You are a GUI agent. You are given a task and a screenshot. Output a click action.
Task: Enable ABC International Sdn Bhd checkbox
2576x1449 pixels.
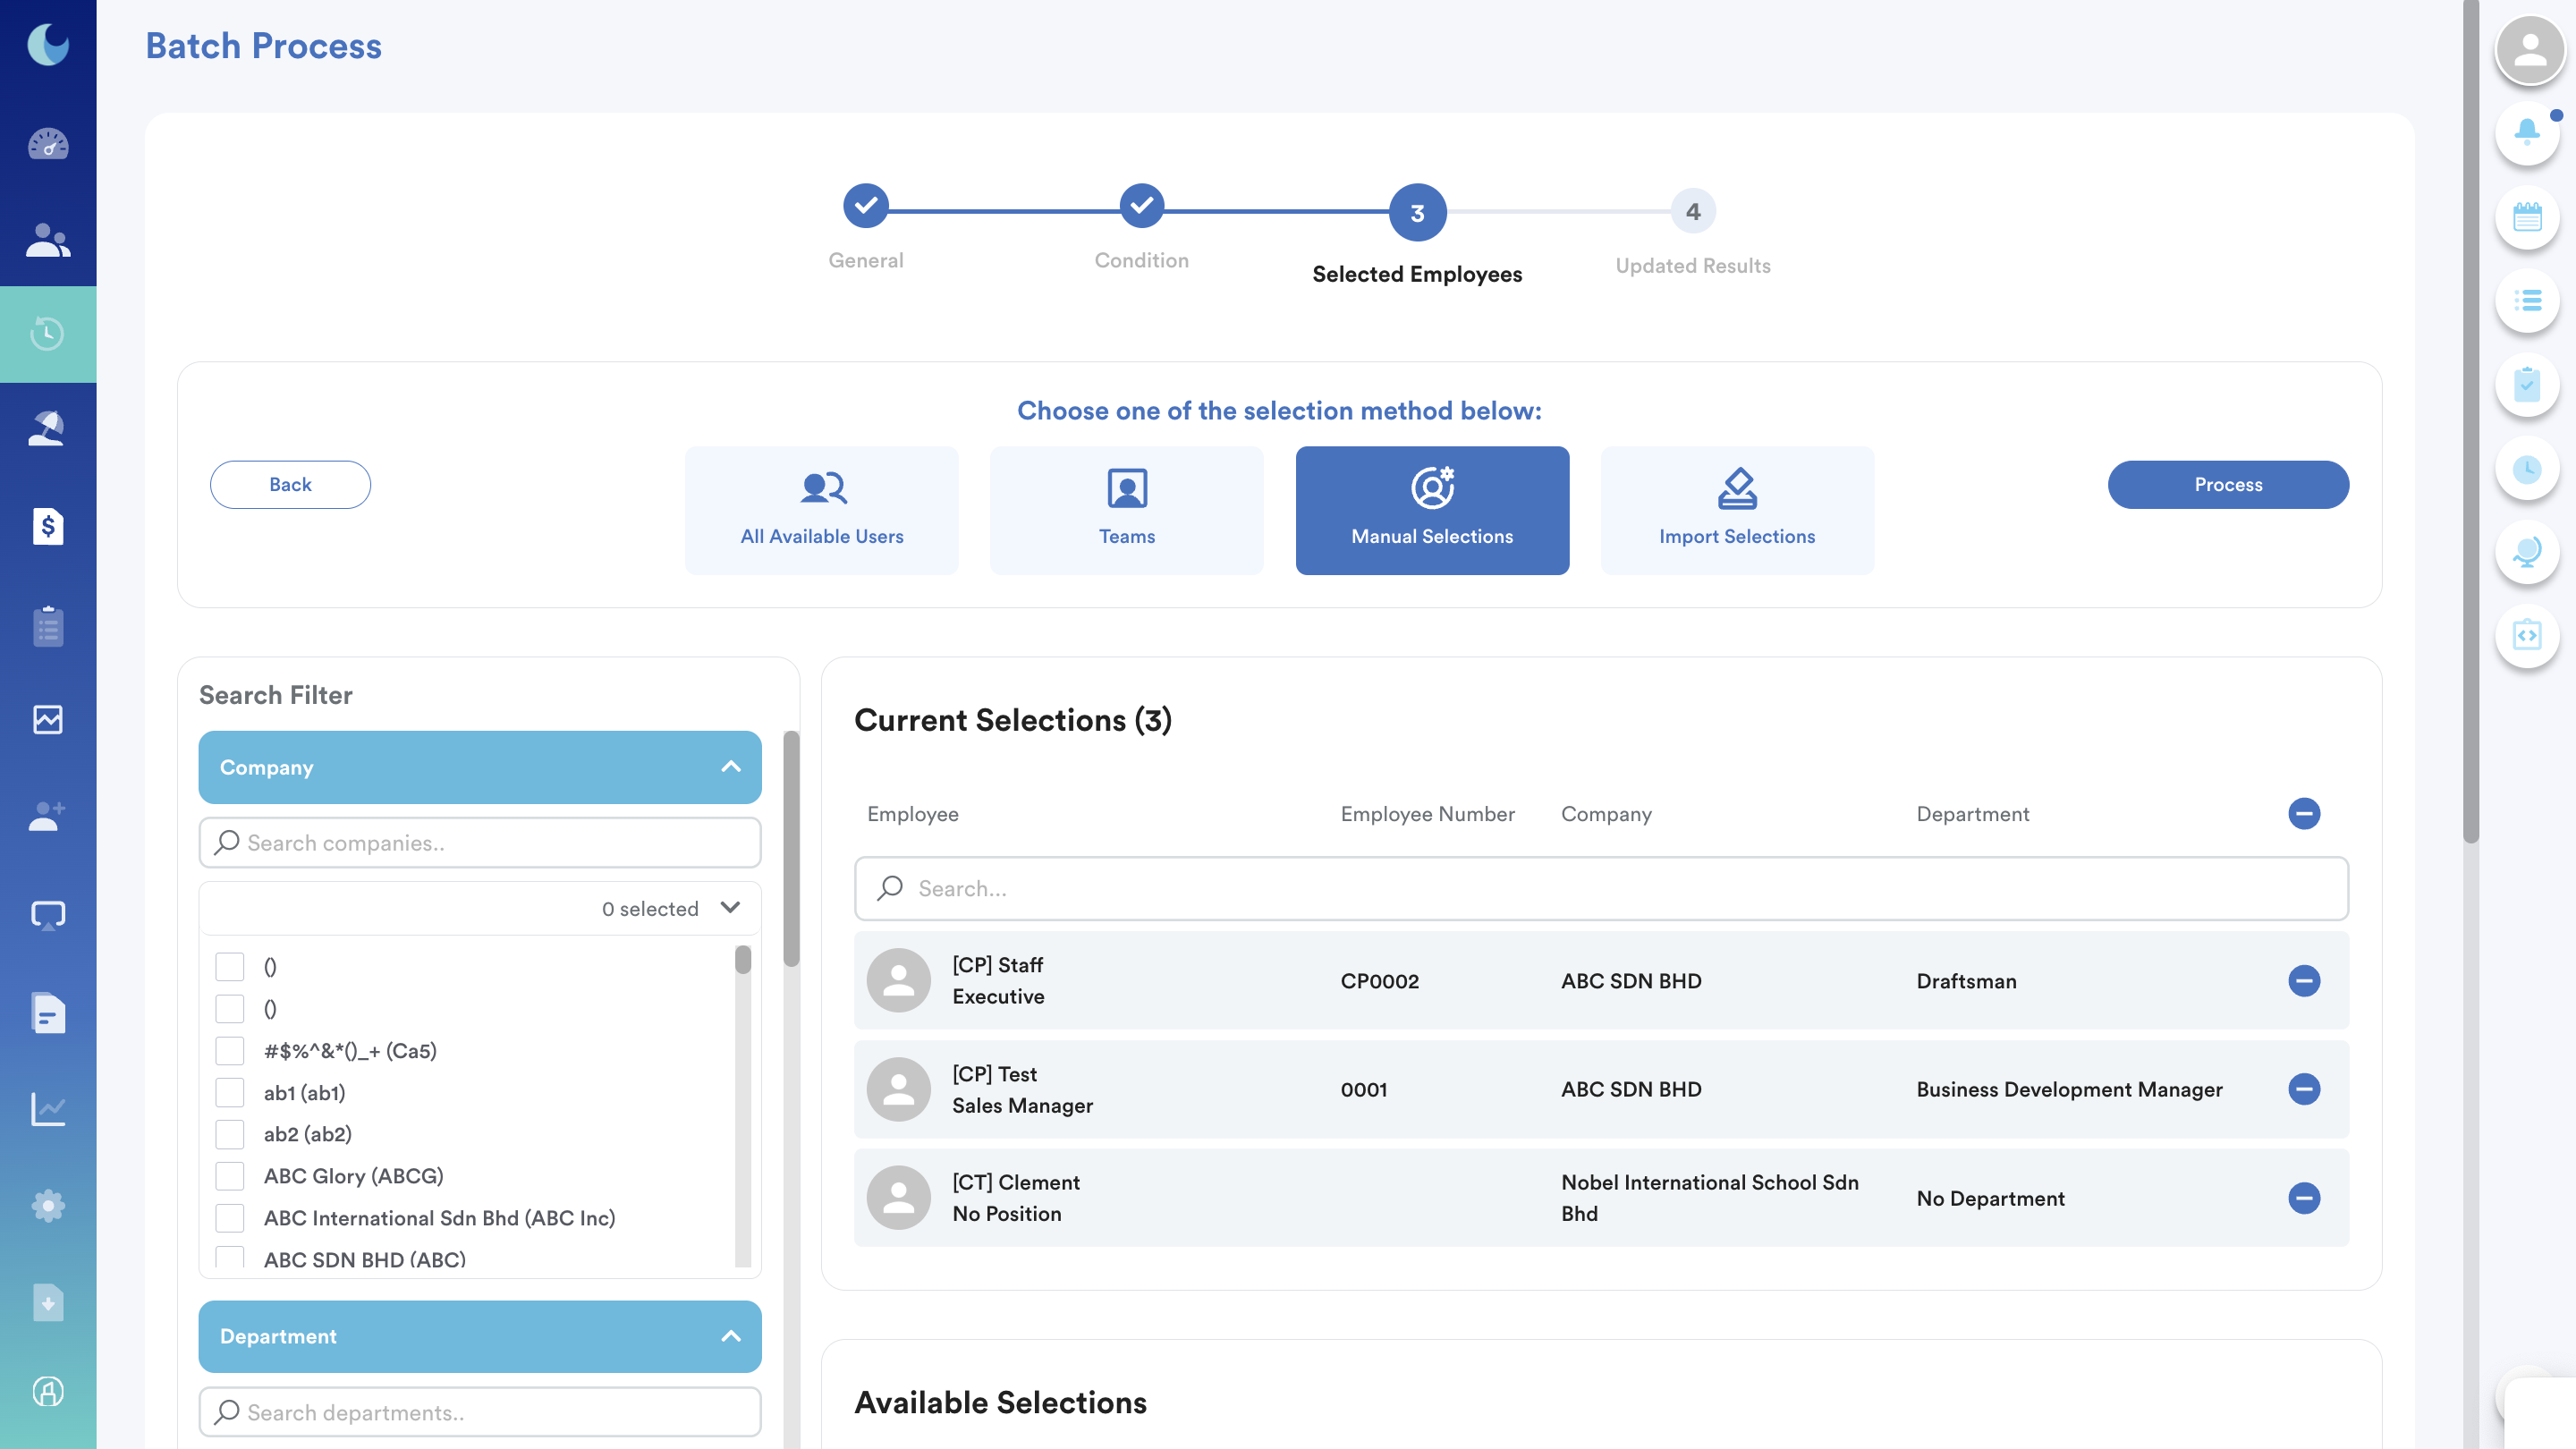[230, 1217]
